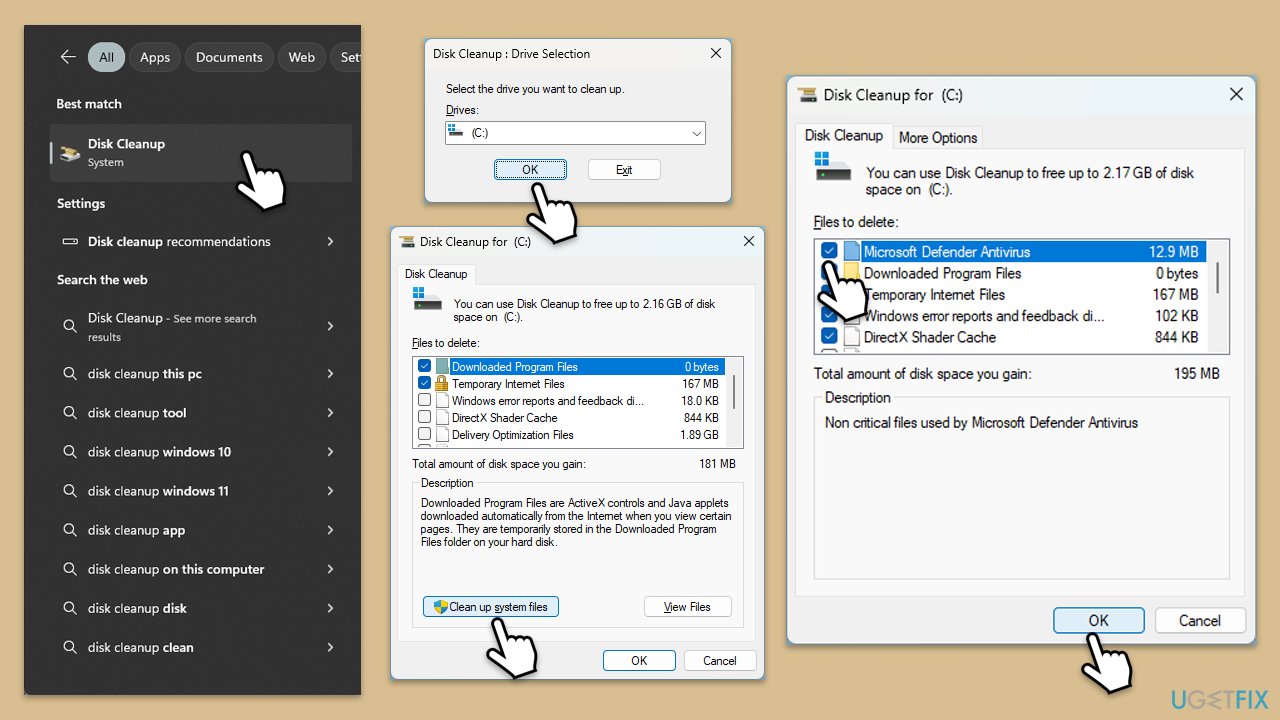Expand 'disk cleanup on this computer' chevron
The height and width of the screenshot is (720, 1280).
[330, 569]
